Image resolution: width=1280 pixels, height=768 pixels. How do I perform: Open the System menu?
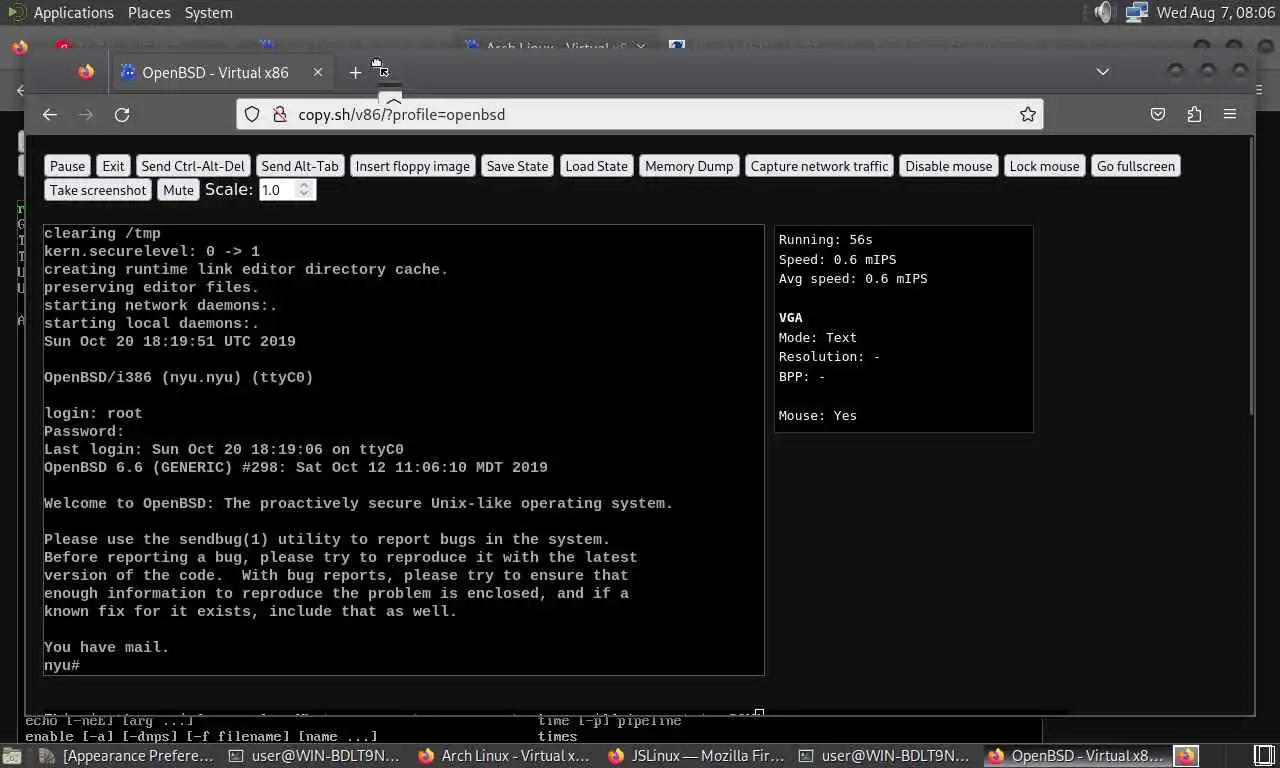208,13
